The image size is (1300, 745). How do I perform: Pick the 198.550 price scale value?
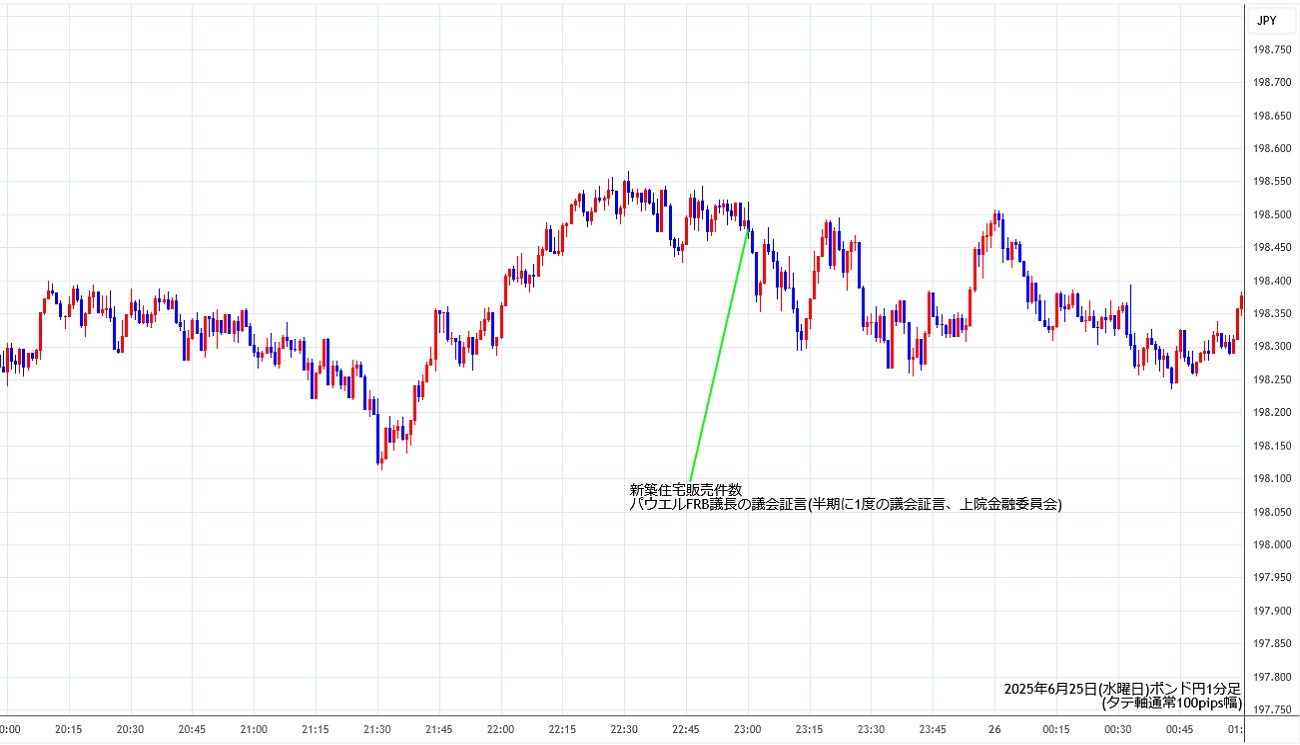[x=1272, y=182]
